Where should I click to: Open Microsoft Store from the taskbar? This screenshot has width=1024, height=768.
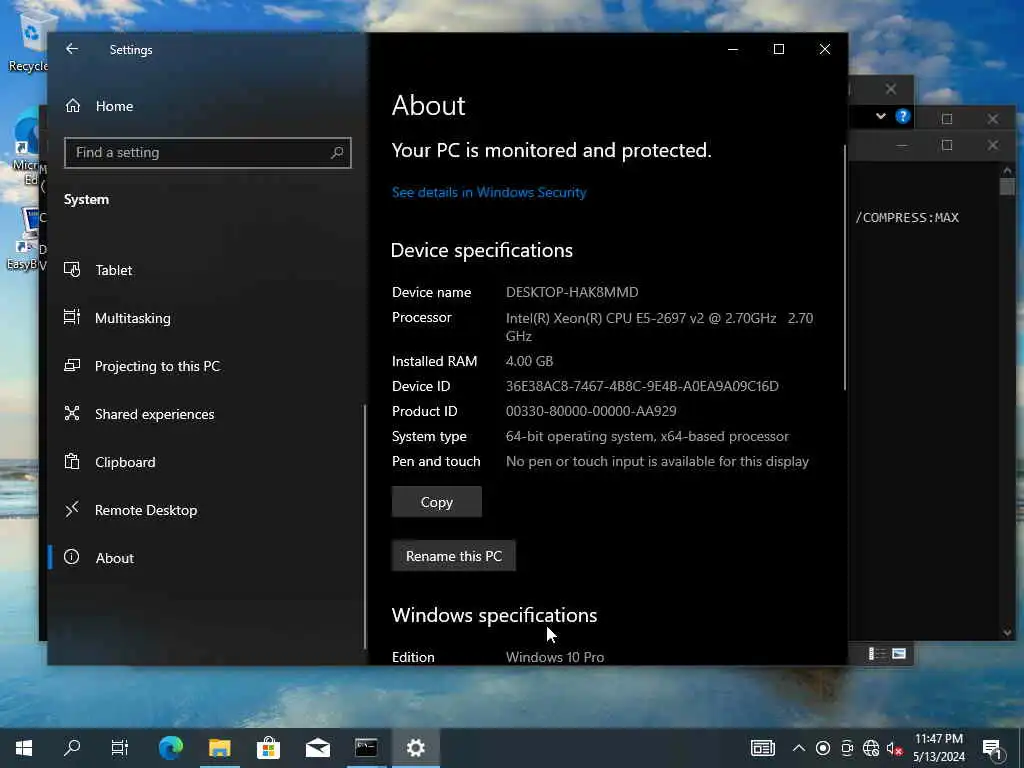coord(268,748)
